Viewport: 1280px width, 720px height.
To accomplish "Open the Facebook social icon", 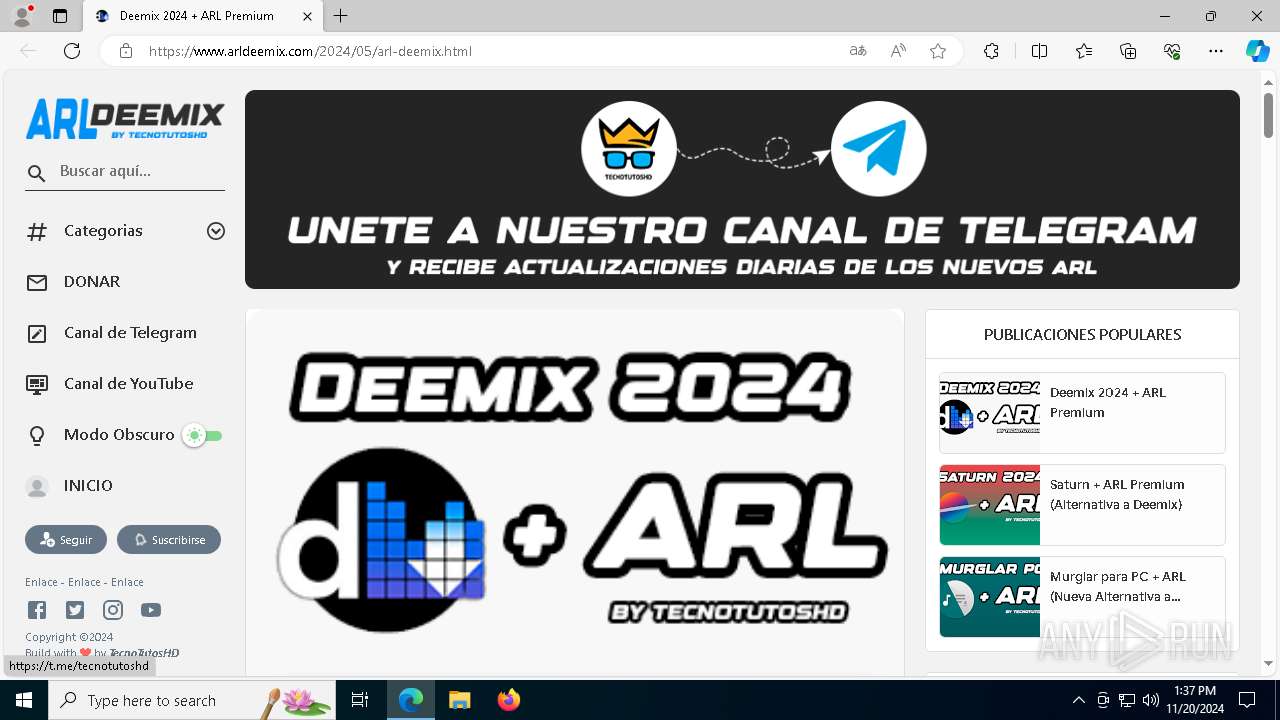I will point(37,610).
